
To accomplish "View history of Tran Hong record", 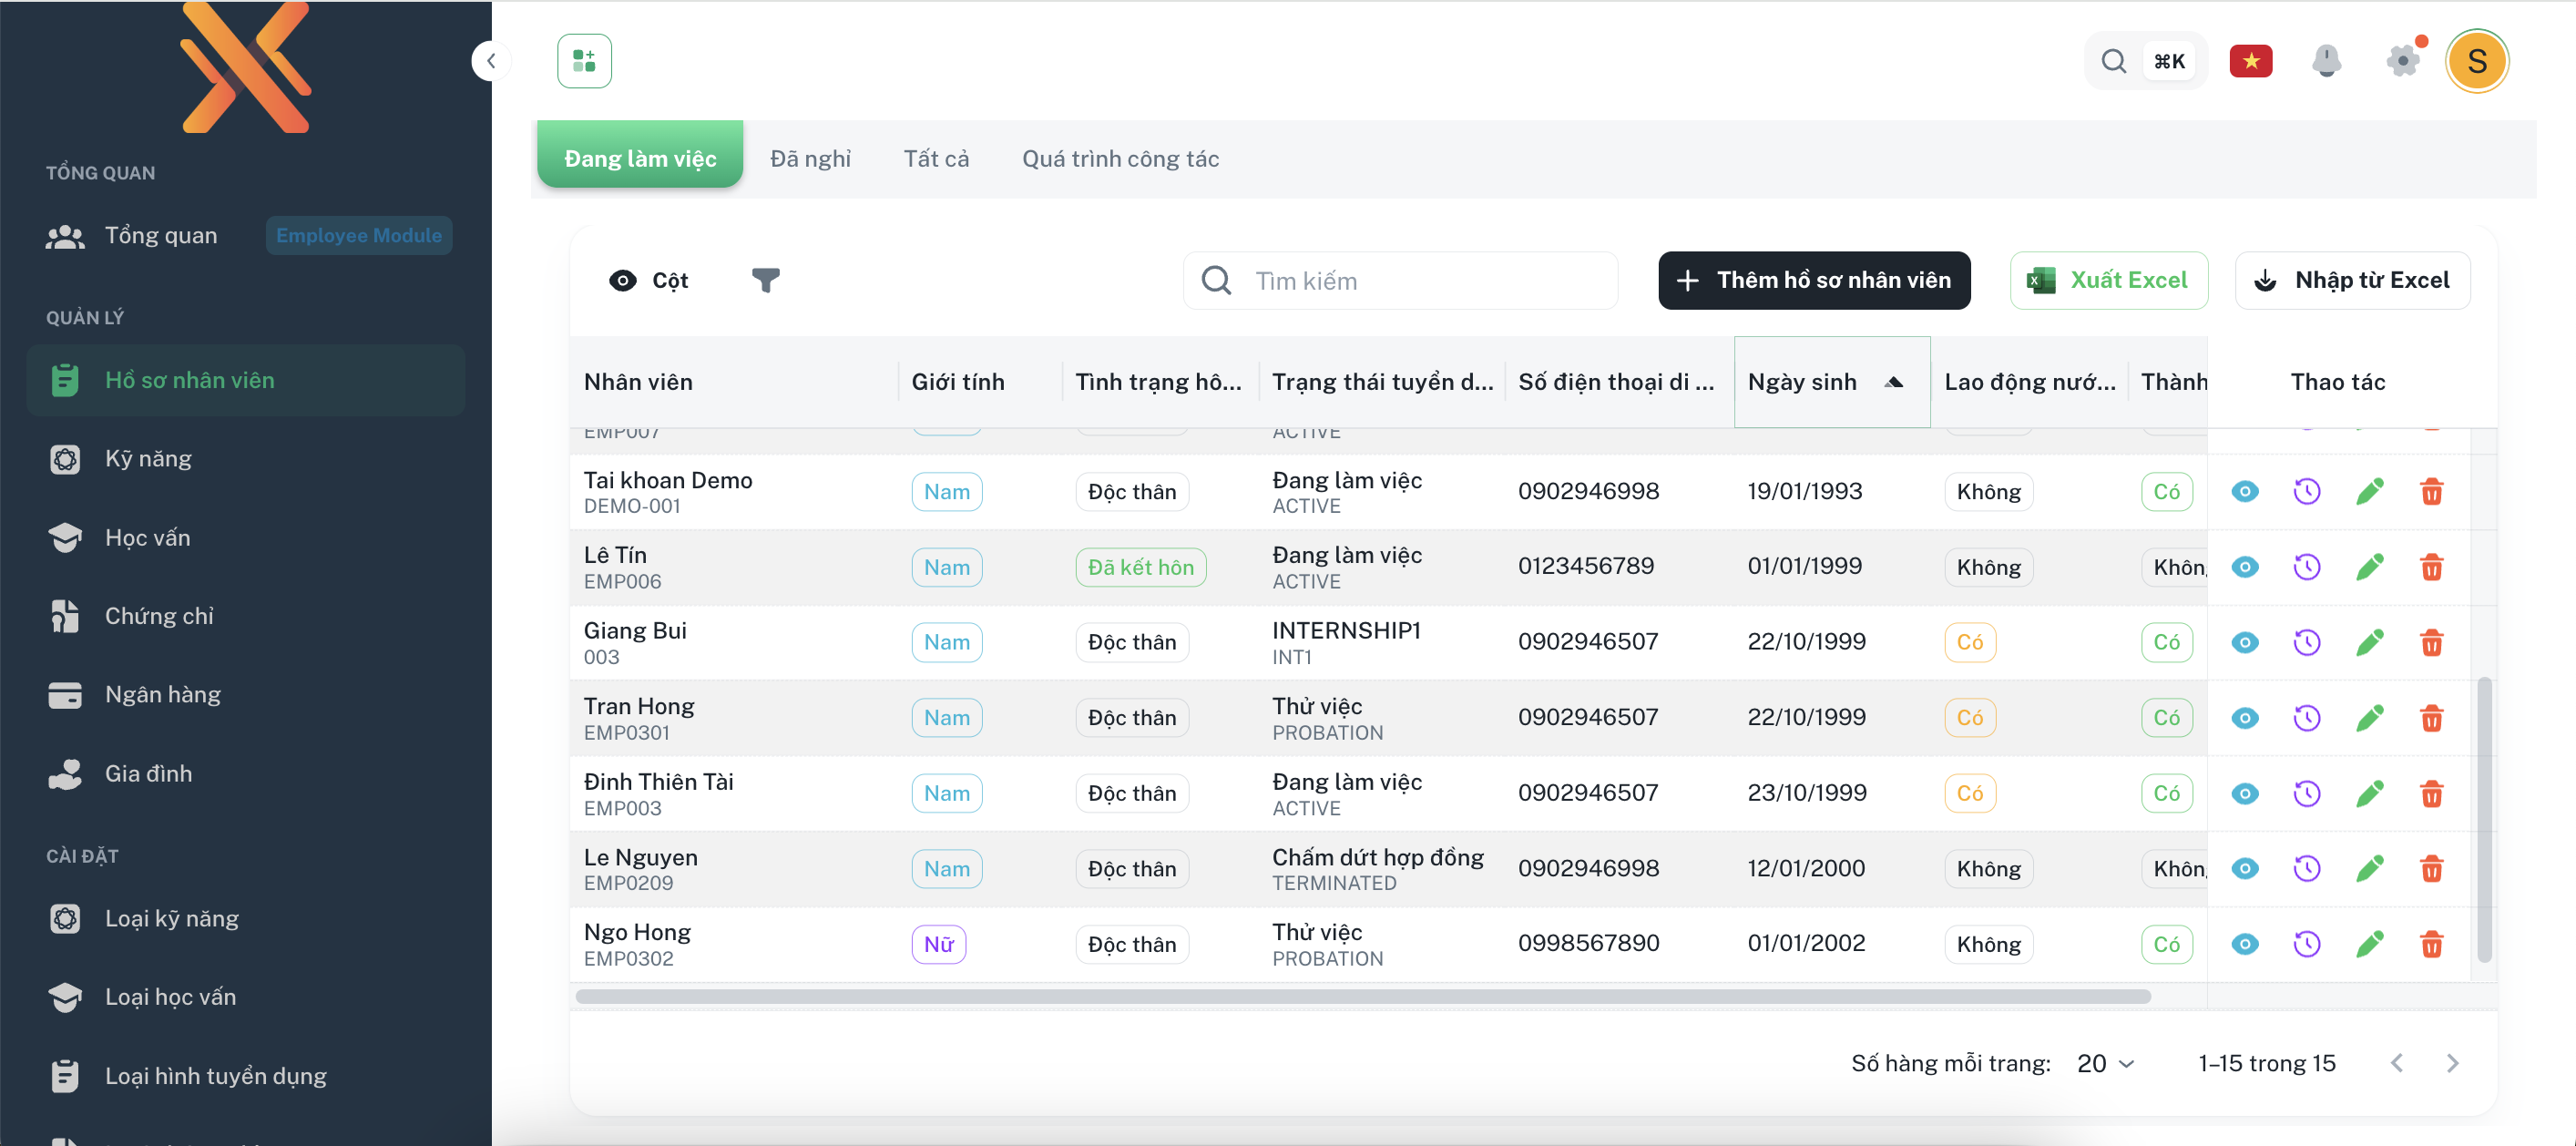I will (x=2306, y=718).
